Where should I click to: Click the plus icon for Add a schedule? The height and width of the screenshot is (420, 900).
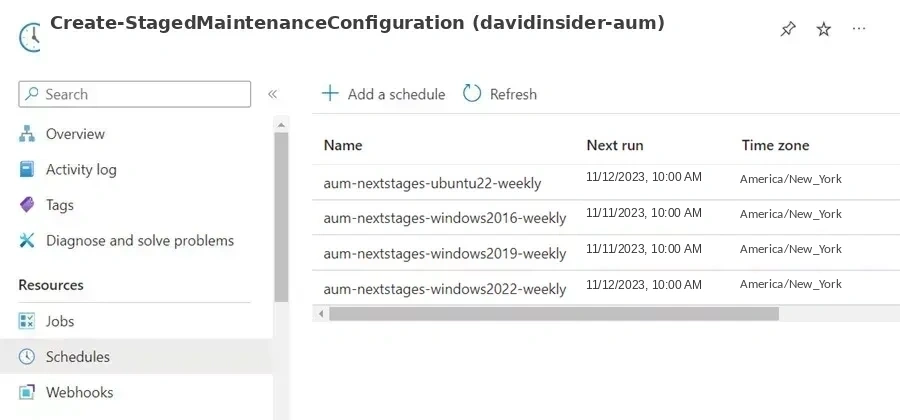tap(330, 94)
